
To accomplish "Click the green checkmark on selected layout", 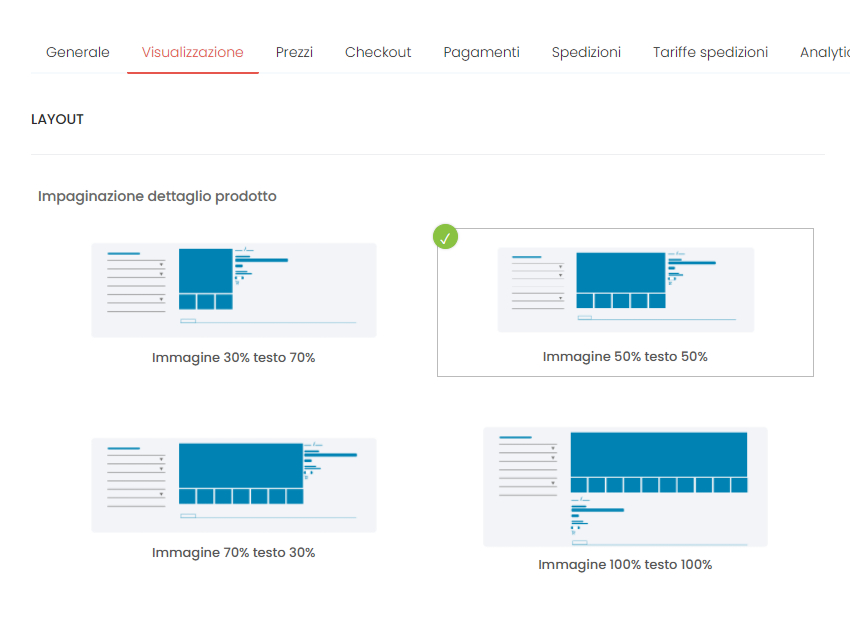I will (x=445, y=237).
